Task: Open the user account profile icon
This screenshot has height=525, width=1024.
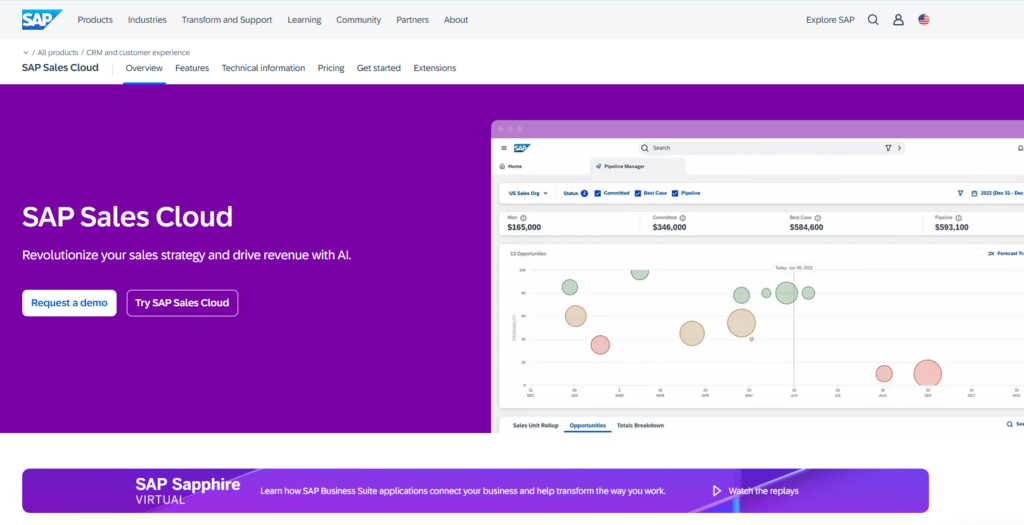Action: [898, 20]
